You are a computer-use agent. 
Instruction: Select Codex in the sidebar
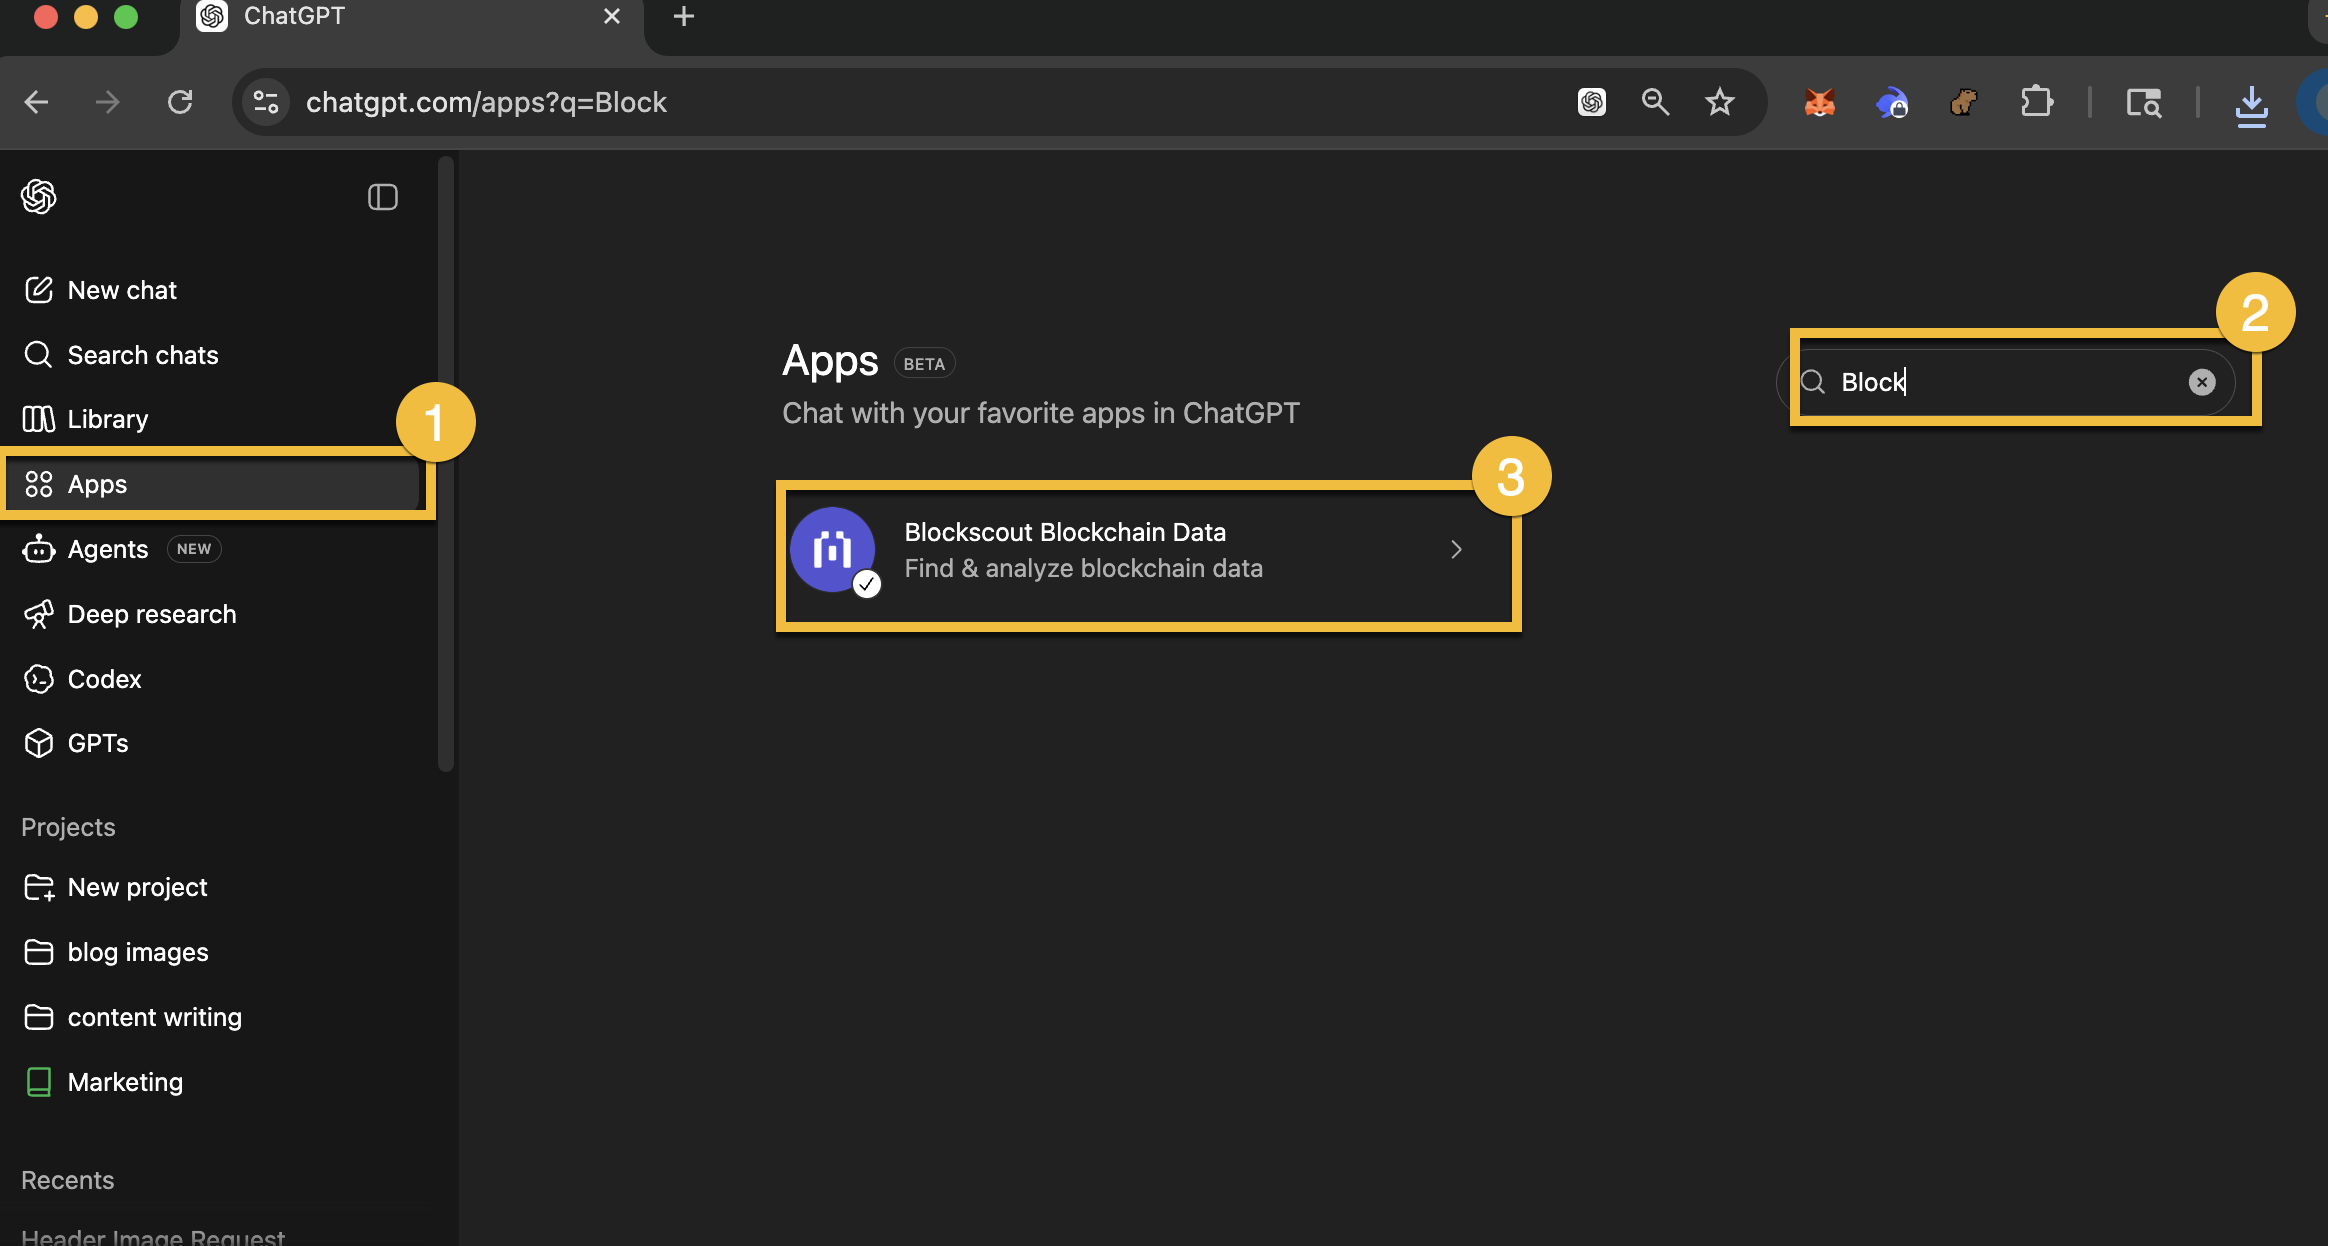pos(104,679)
